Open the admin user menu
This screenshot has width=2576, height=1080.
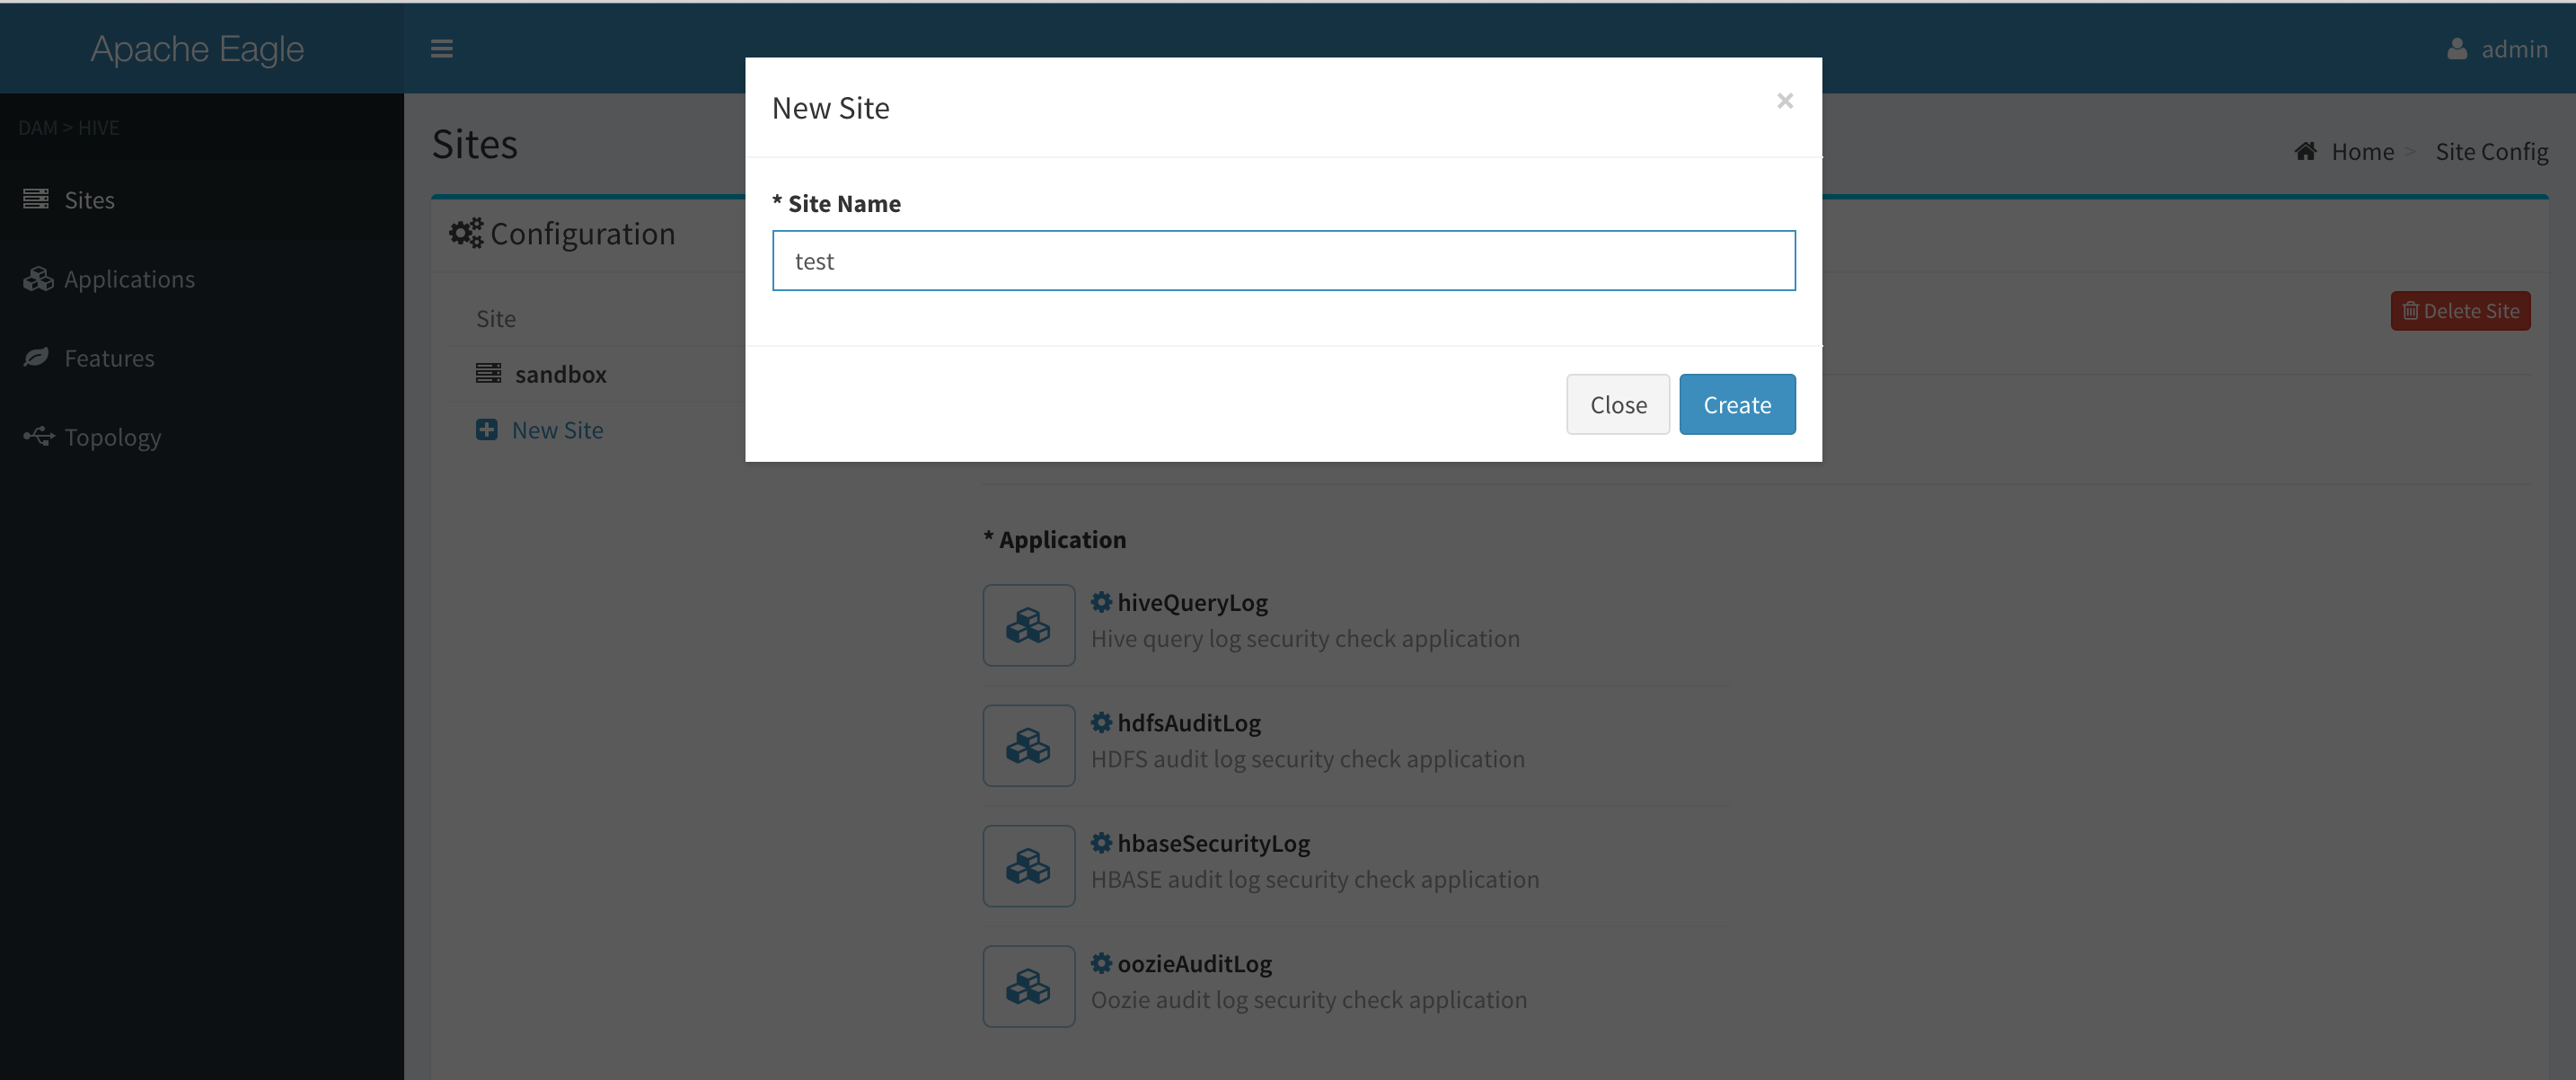click(x=2497, y=48)
